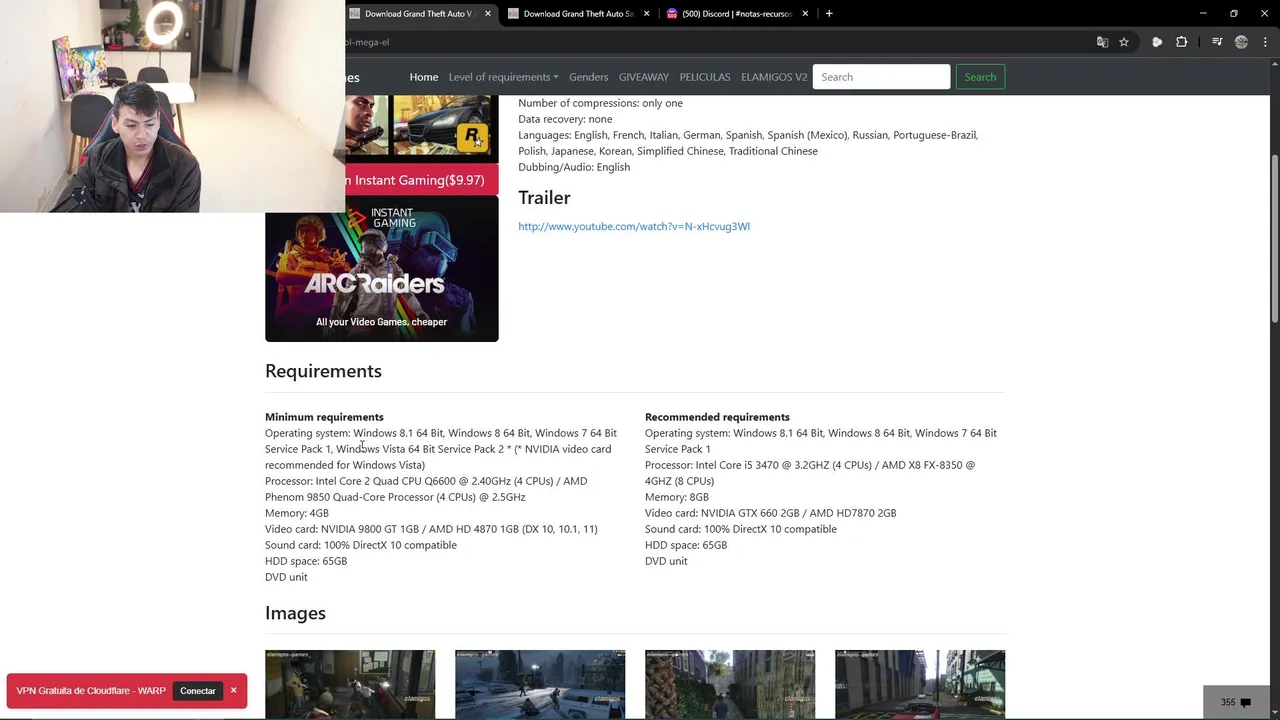This screenshot has height=720, width=1280.
Task: Click the Minimum requirements label
Action: click(x=324, y=417)
